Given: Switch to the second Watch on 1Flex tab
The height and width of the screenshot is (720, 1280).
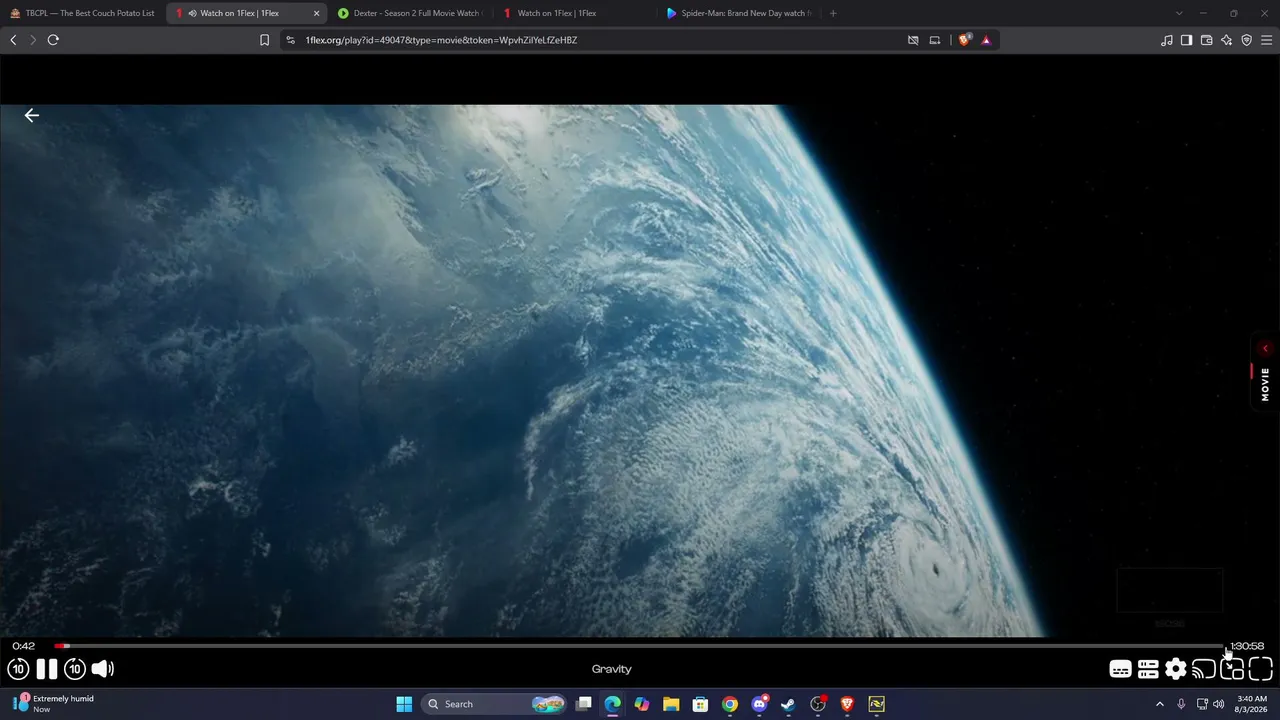Looking at the screenshot, I should click(575, 13).
